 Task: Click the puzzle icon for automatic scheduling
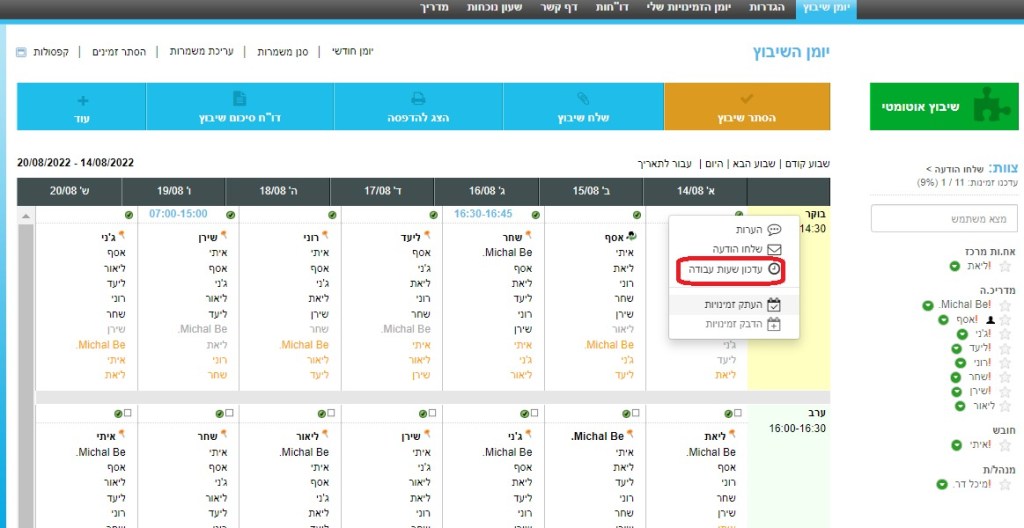coord(991,107)
